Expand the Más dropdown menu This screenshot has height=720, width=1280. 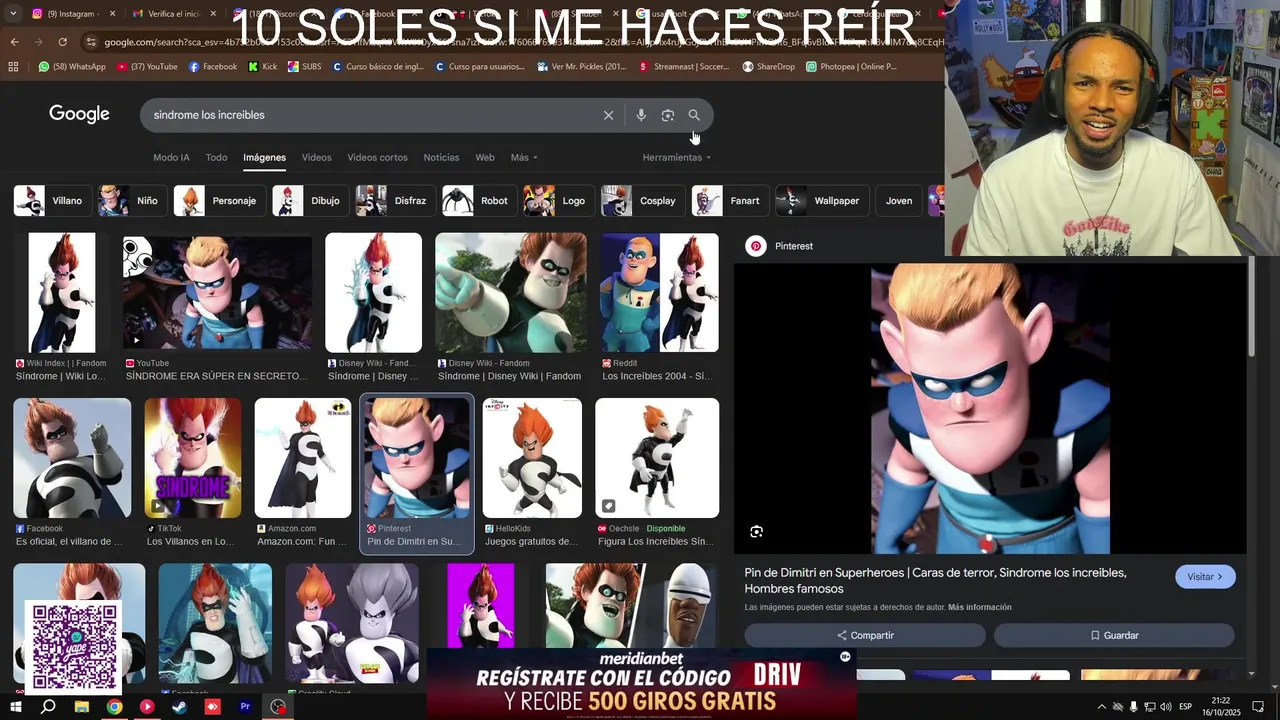(524, 157)
